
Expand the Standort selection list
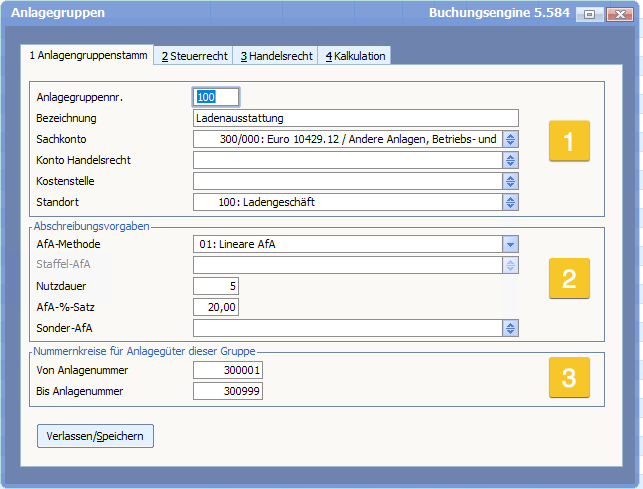tap(511, 202)
